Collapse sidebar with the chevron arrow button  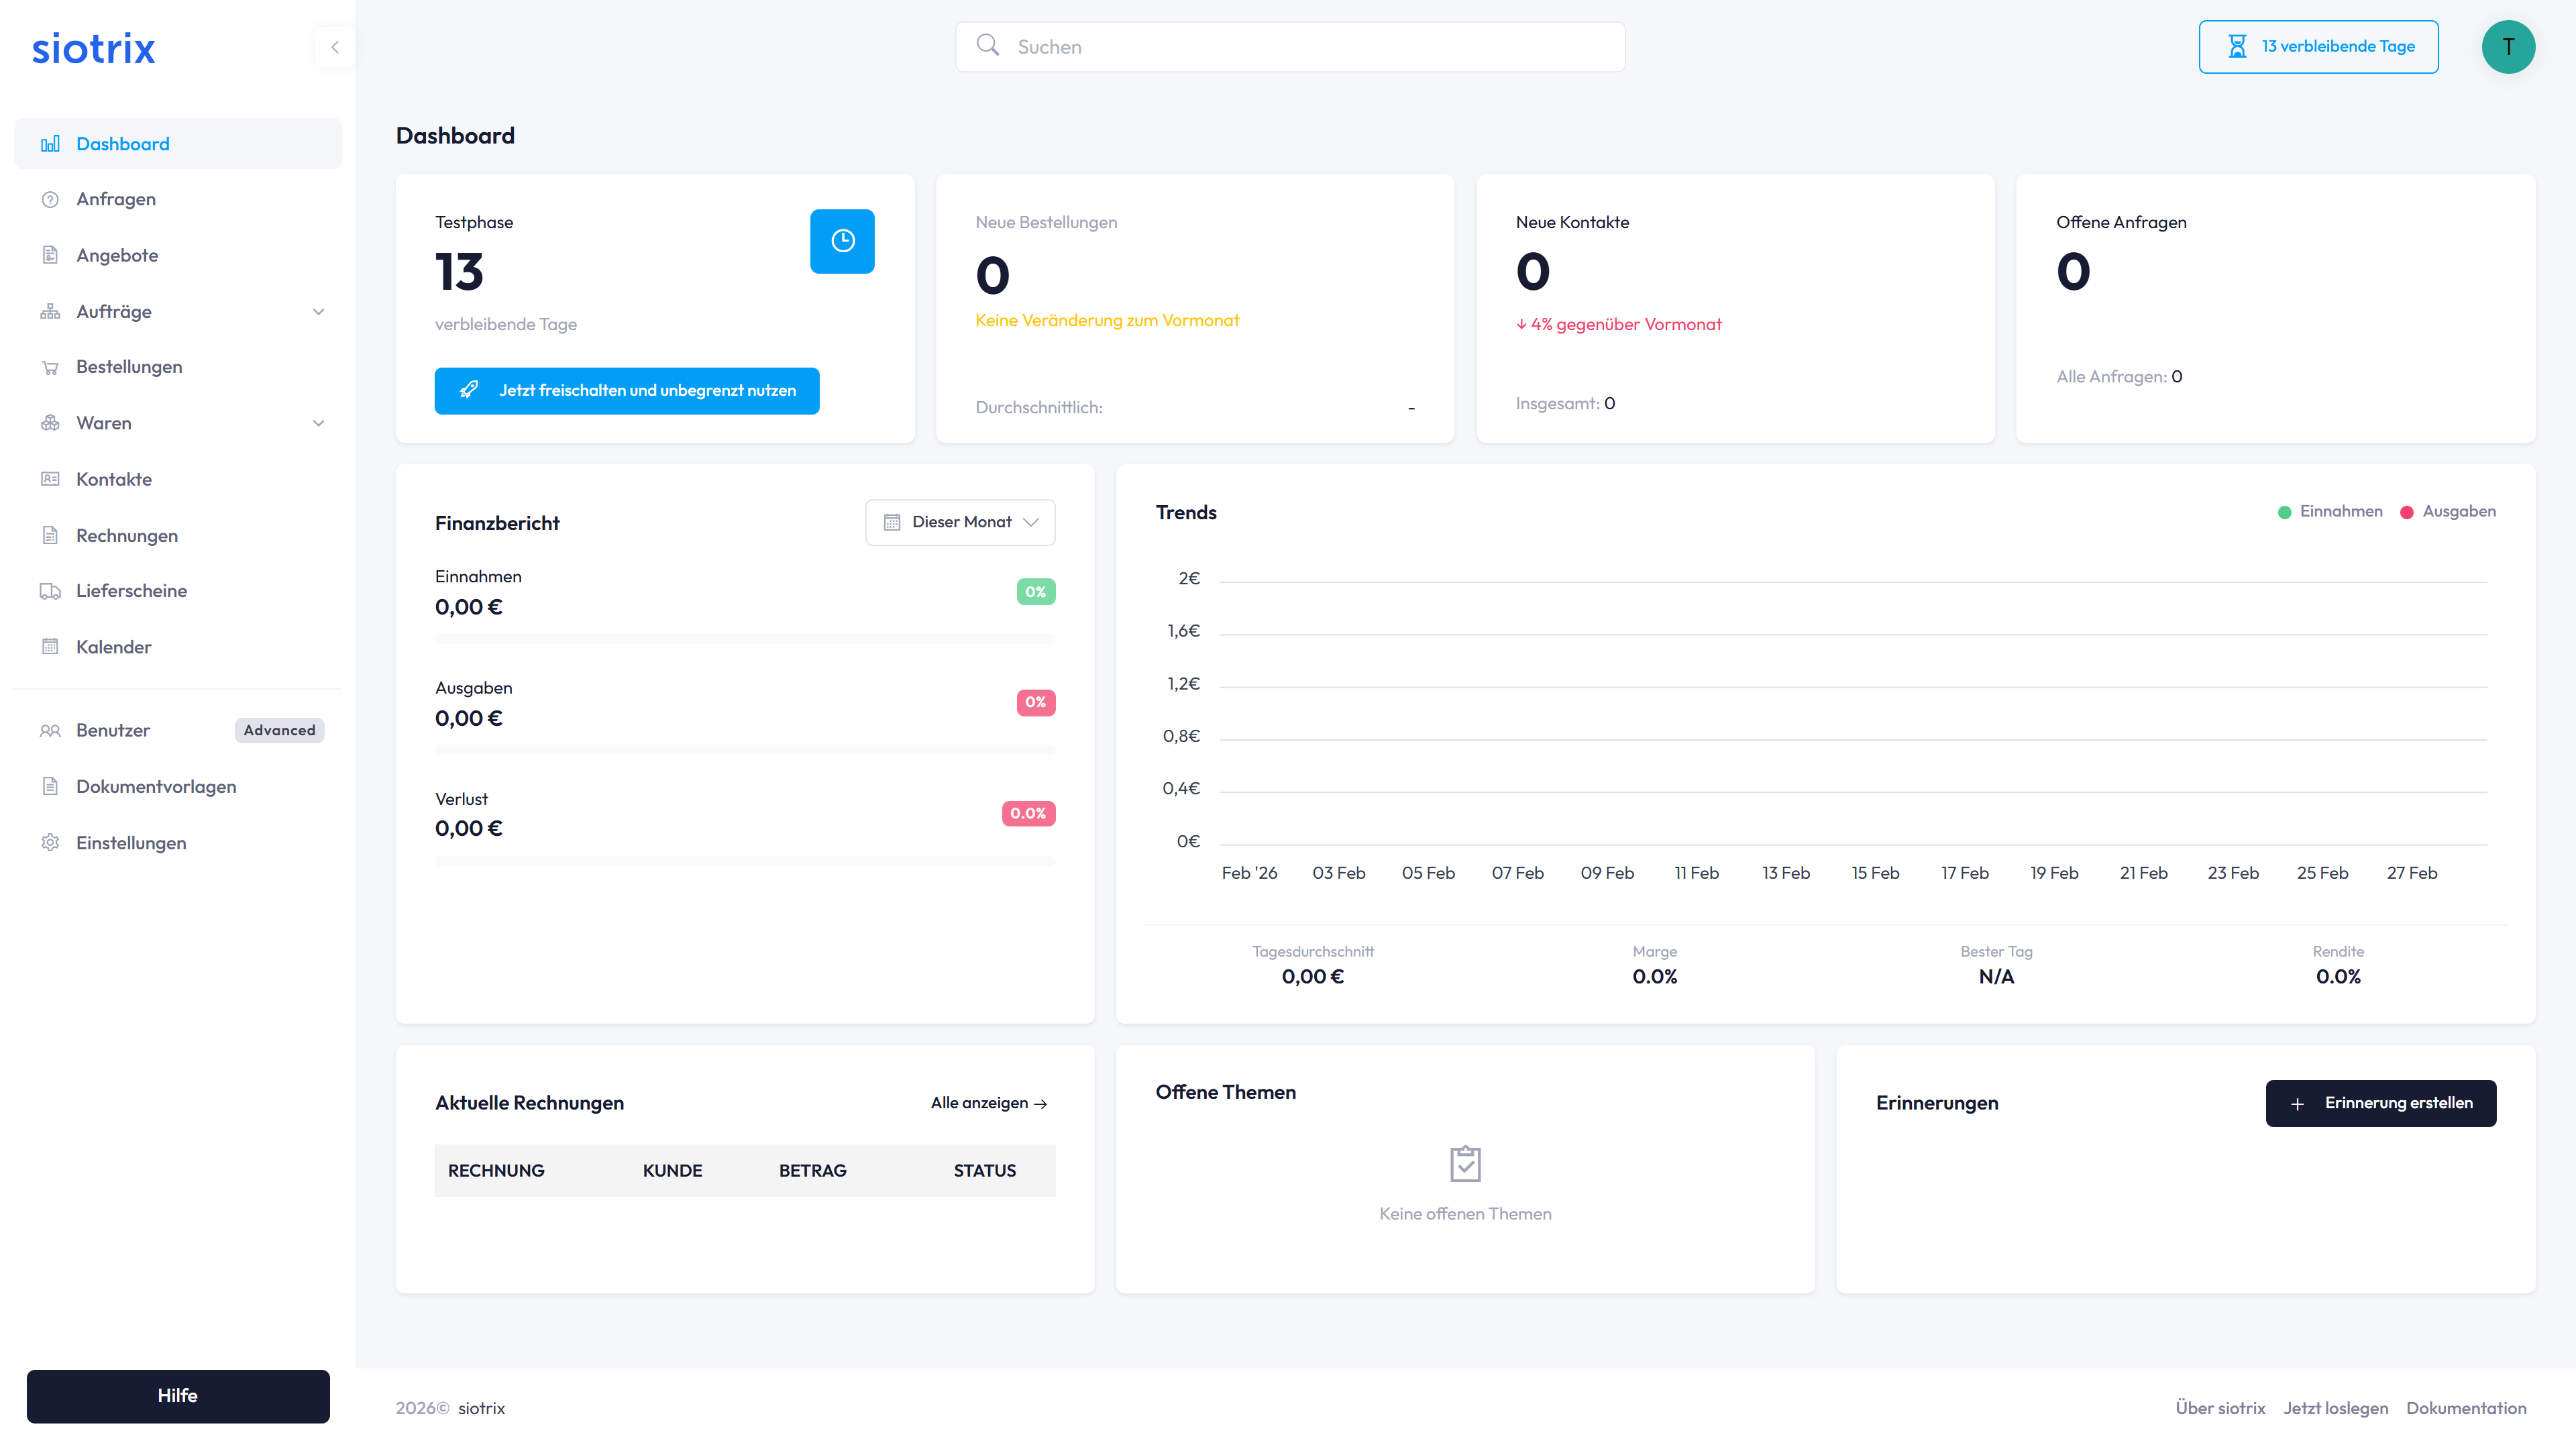coord(335,47)
